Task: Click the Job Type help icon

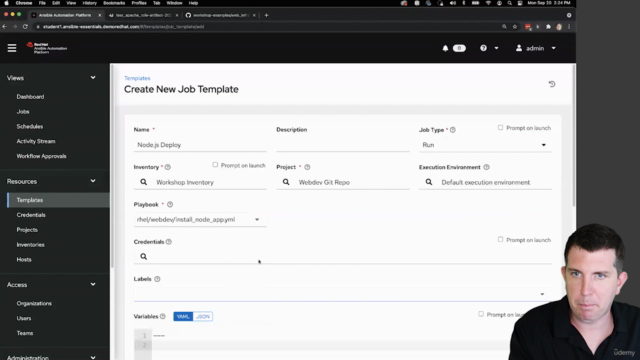Action: point(453,130)
